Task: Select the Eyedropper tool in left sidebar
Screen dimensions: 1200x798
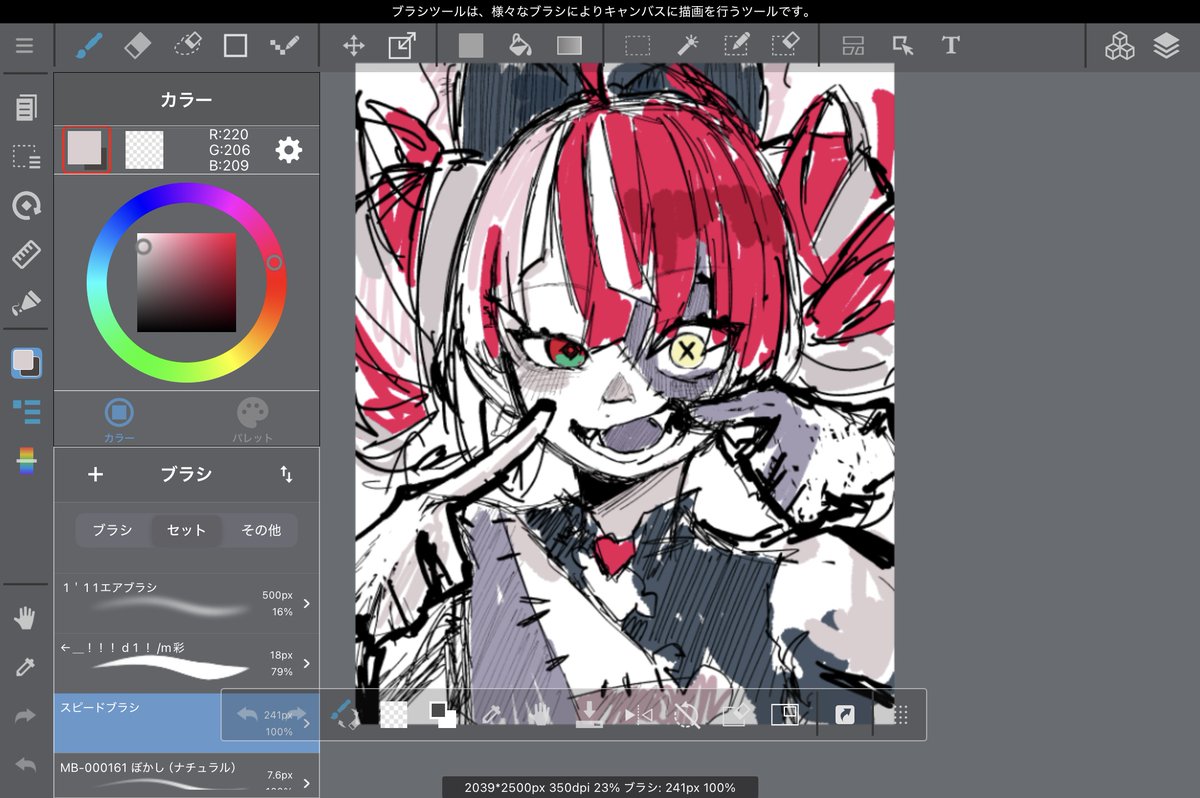Action: pyautogui.click(x=26, y=668)
